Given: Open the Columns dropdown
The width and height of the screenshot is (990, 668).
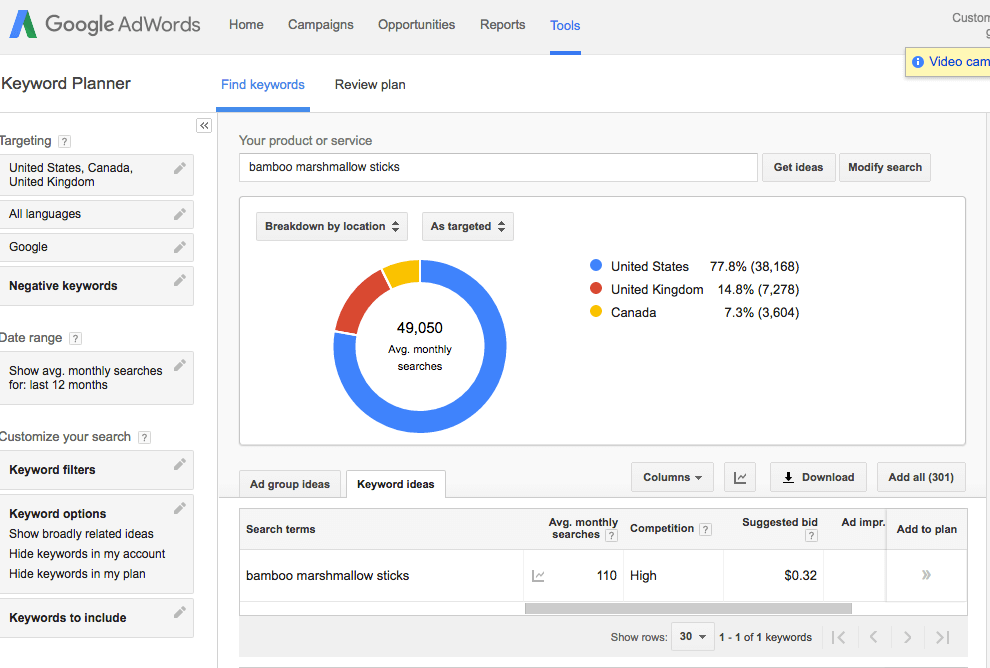Looking at the screenshot, I should click(x=672, y=477).
